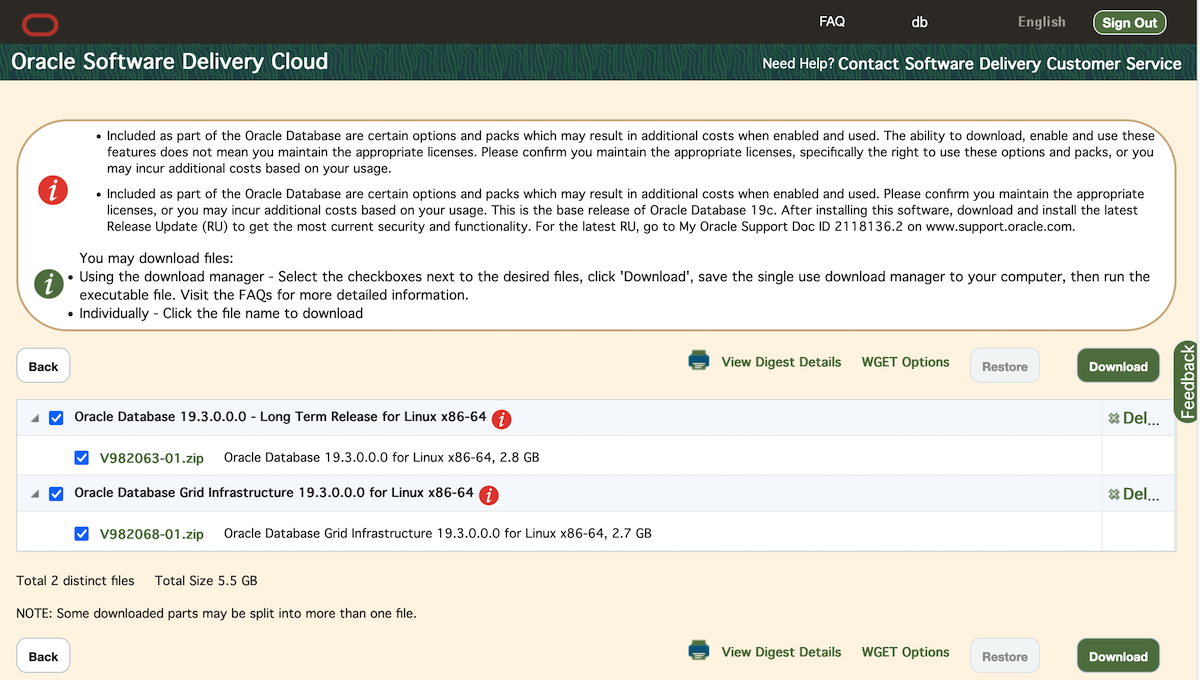Viewport: 1200px width, 680px height.
Task: Click info icon next to Grid Infrastructure 19.3.0.0.0
Action: [x=489, y=494]
